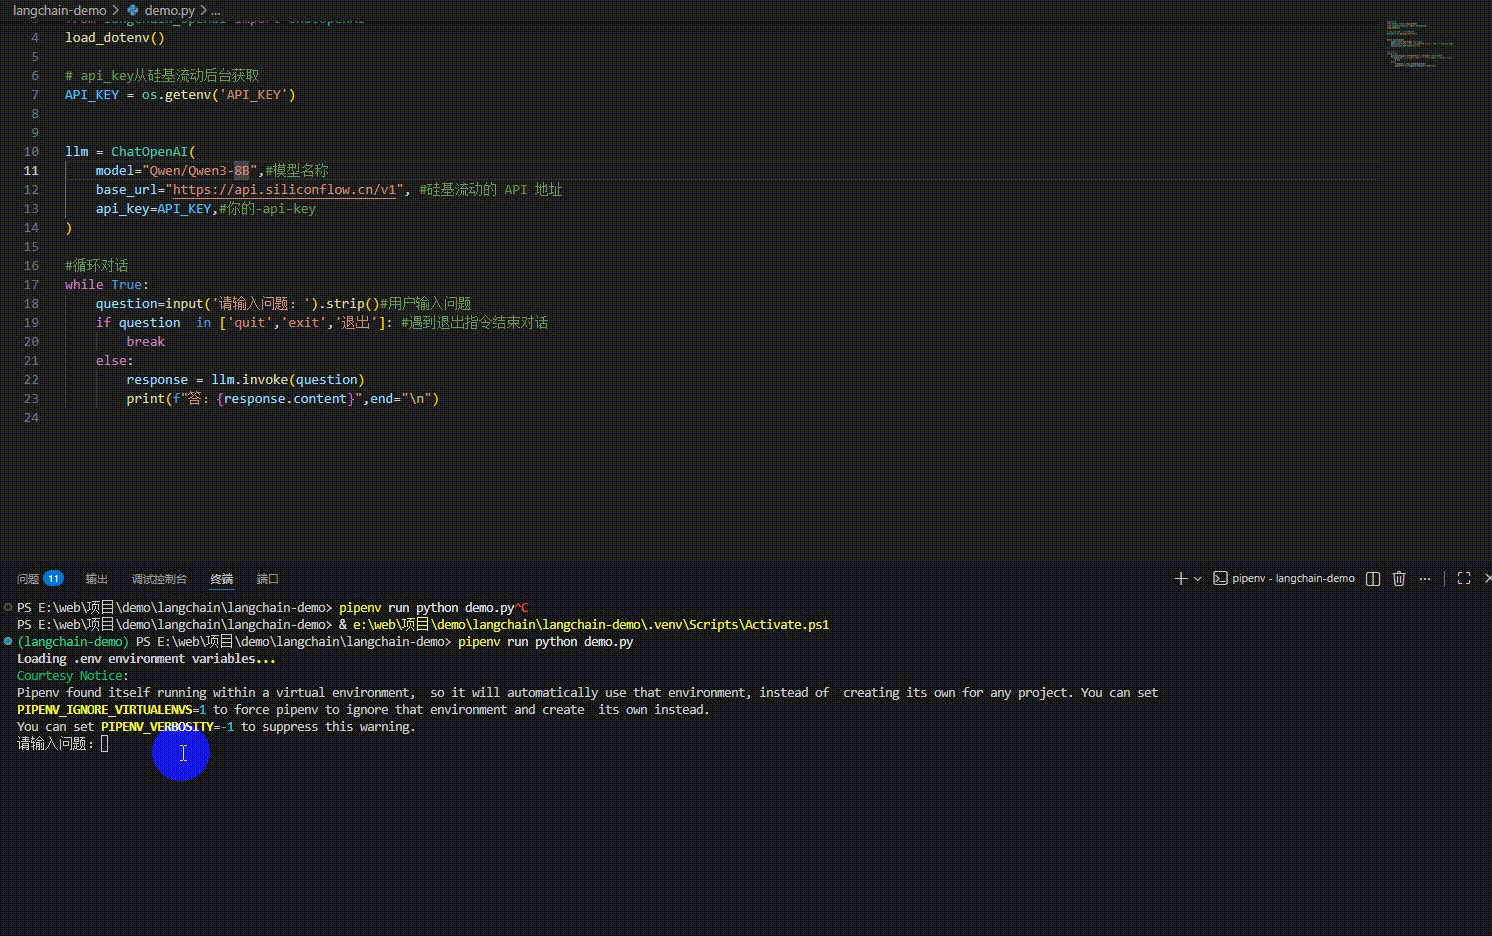Screen dimensions: 1492x936
Task: Click 'PIPENV_IGNORE_VIRTUALENVS' in terminal output
Action: (x=104, y=710)
